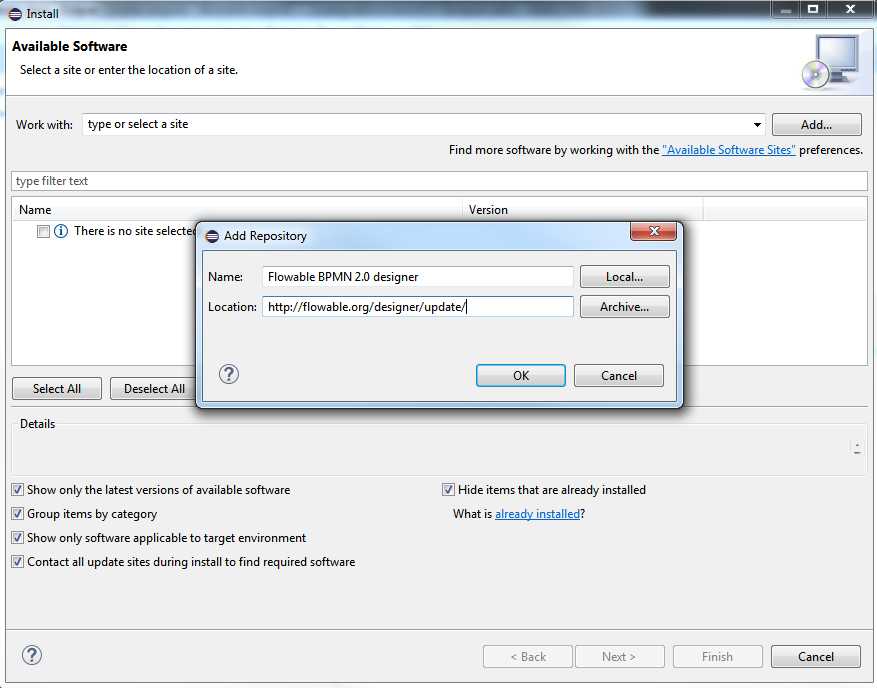Viewport: 877px width, 688px height.
Task: Close the Install window
Action: (x=850, y=10)
